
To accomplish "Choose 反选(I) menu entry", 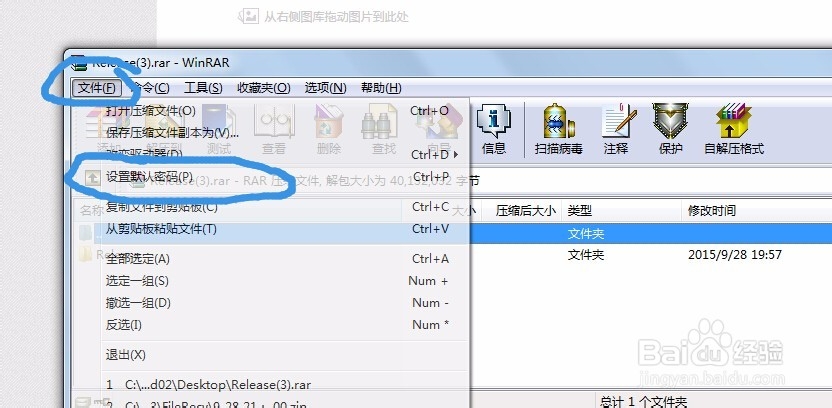I will 285,325.
